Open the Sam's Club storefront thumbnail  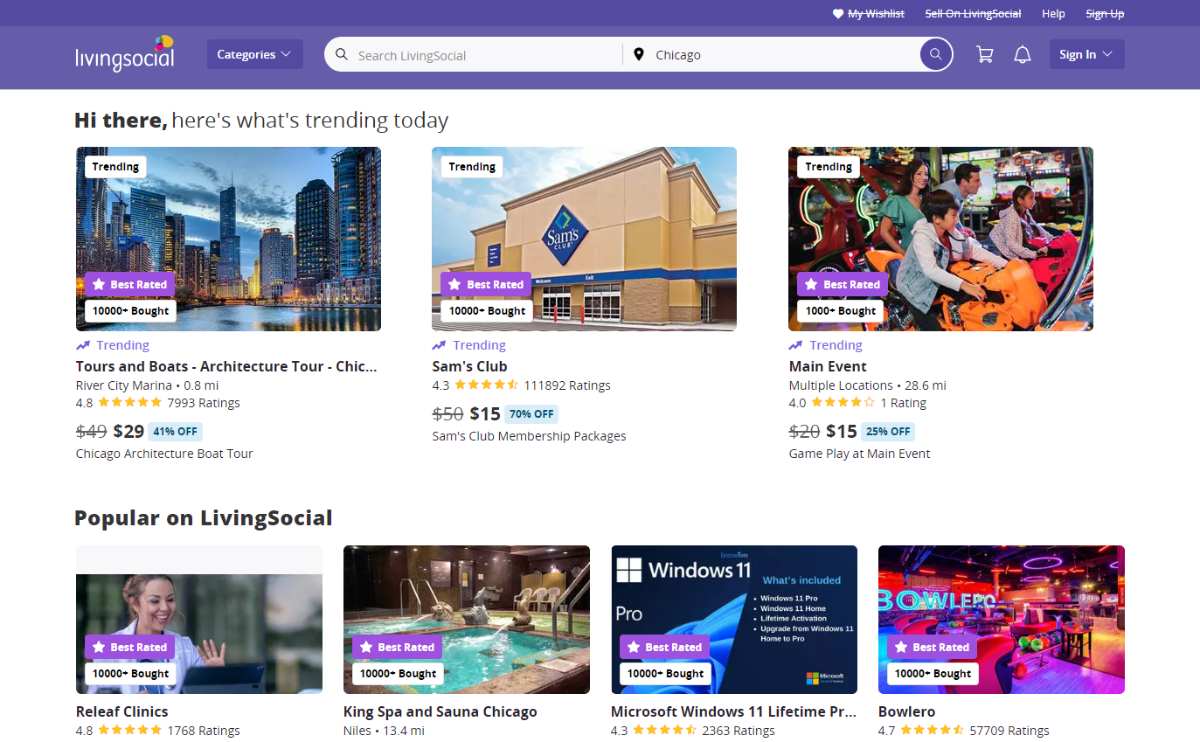pos(584,239)
